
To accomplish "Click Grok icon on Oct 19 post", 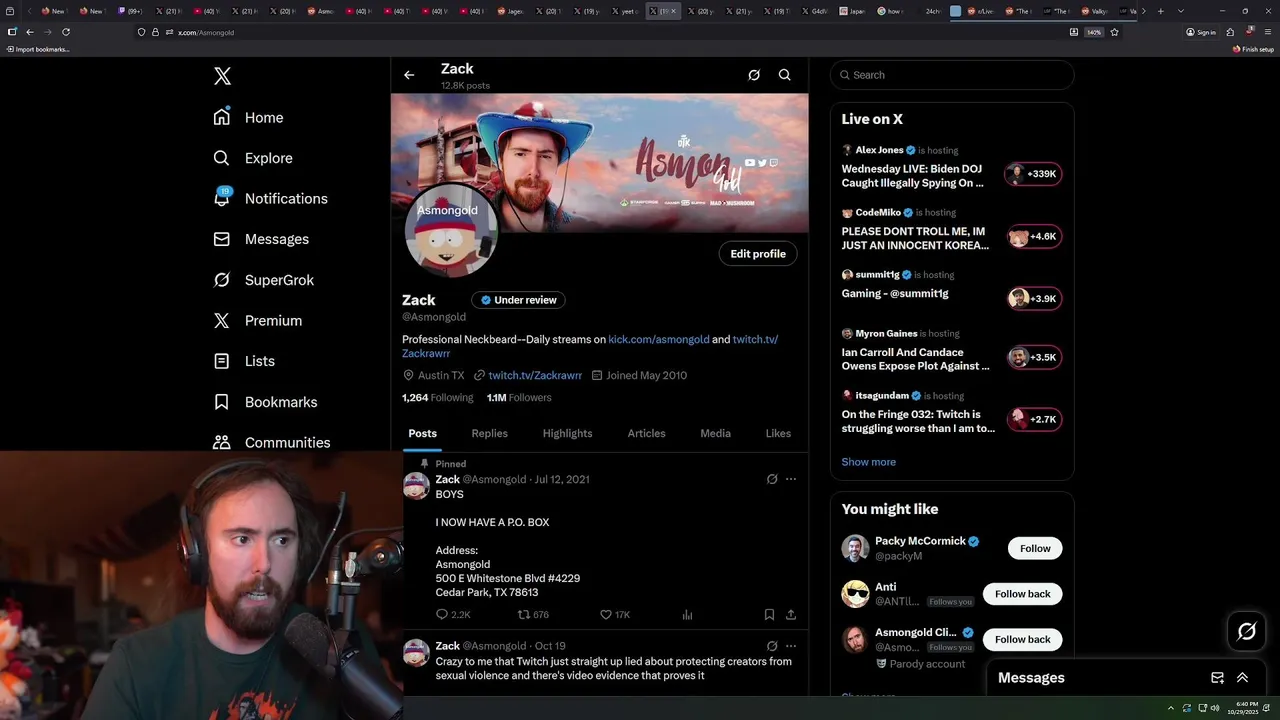I will tap(772, 646).
